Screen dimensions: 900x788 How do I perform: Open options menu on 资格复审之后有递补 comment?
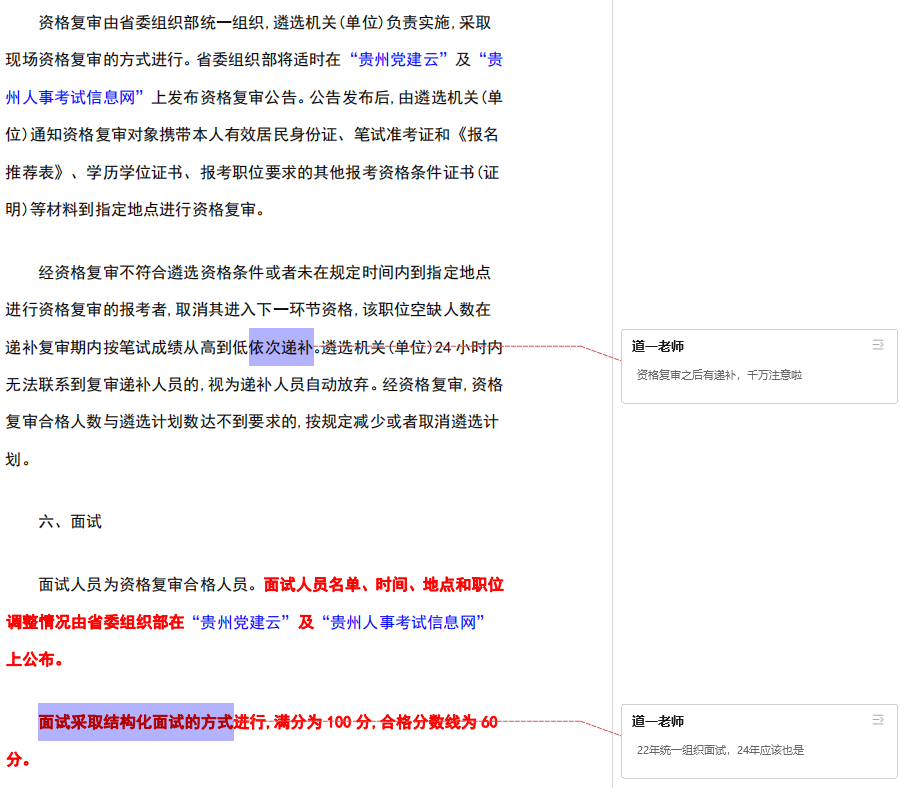point(878,345)
